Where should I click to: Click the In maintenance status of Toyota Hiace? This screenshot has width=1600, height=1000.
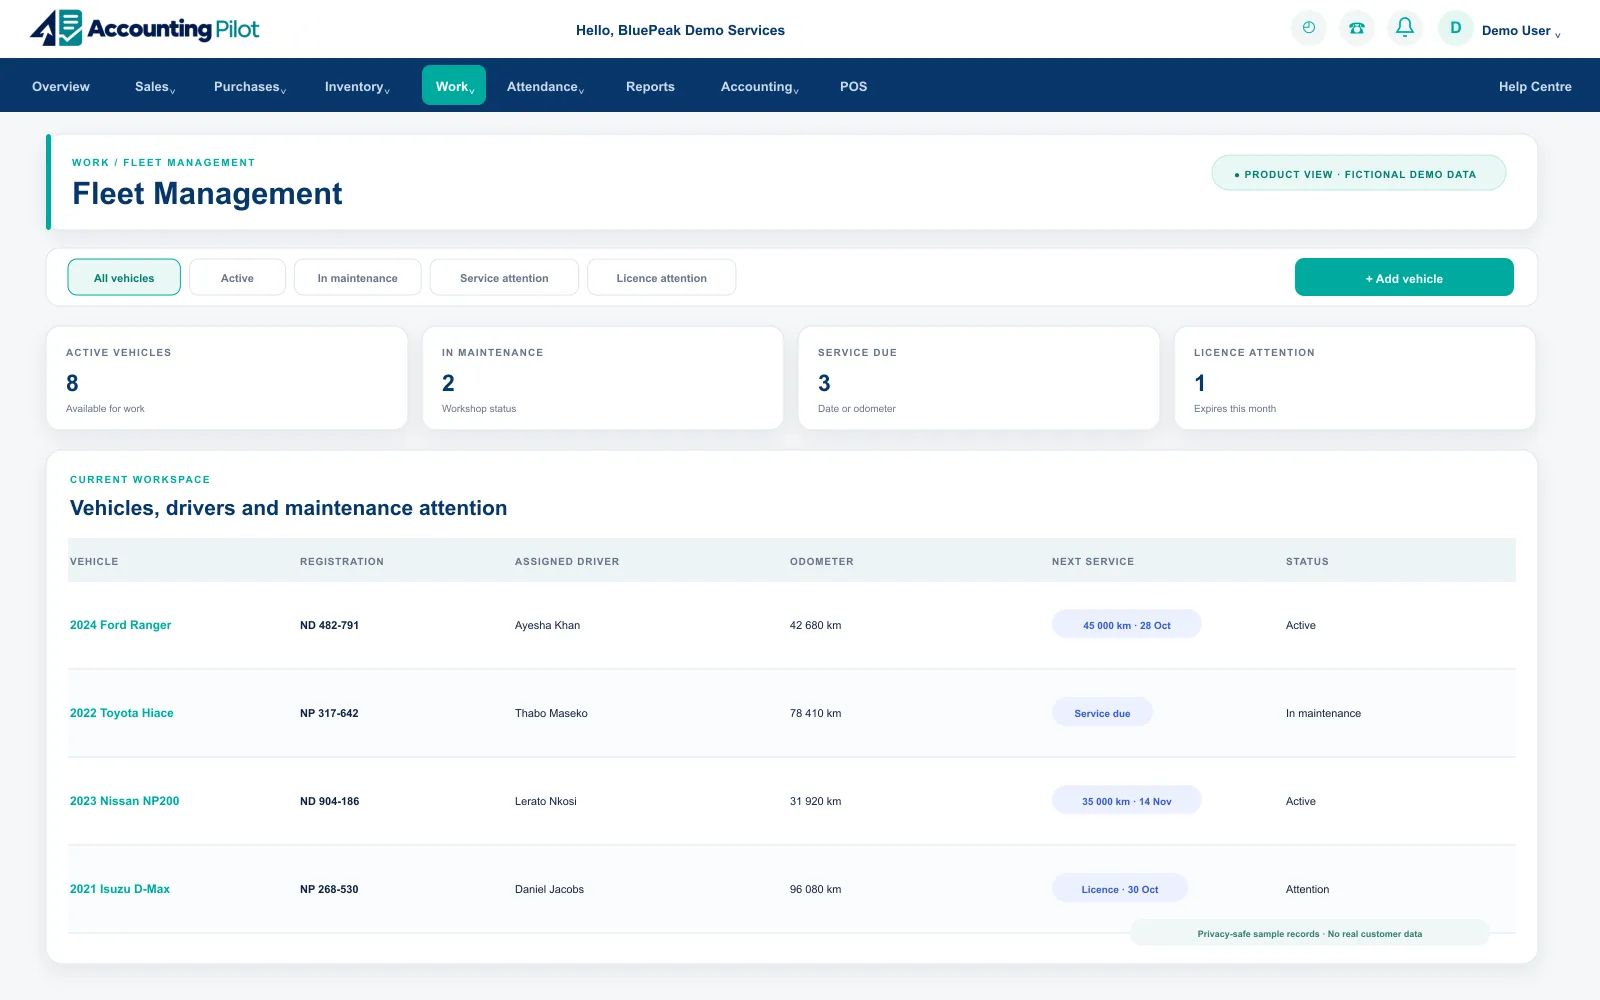tap(1323, 713)
